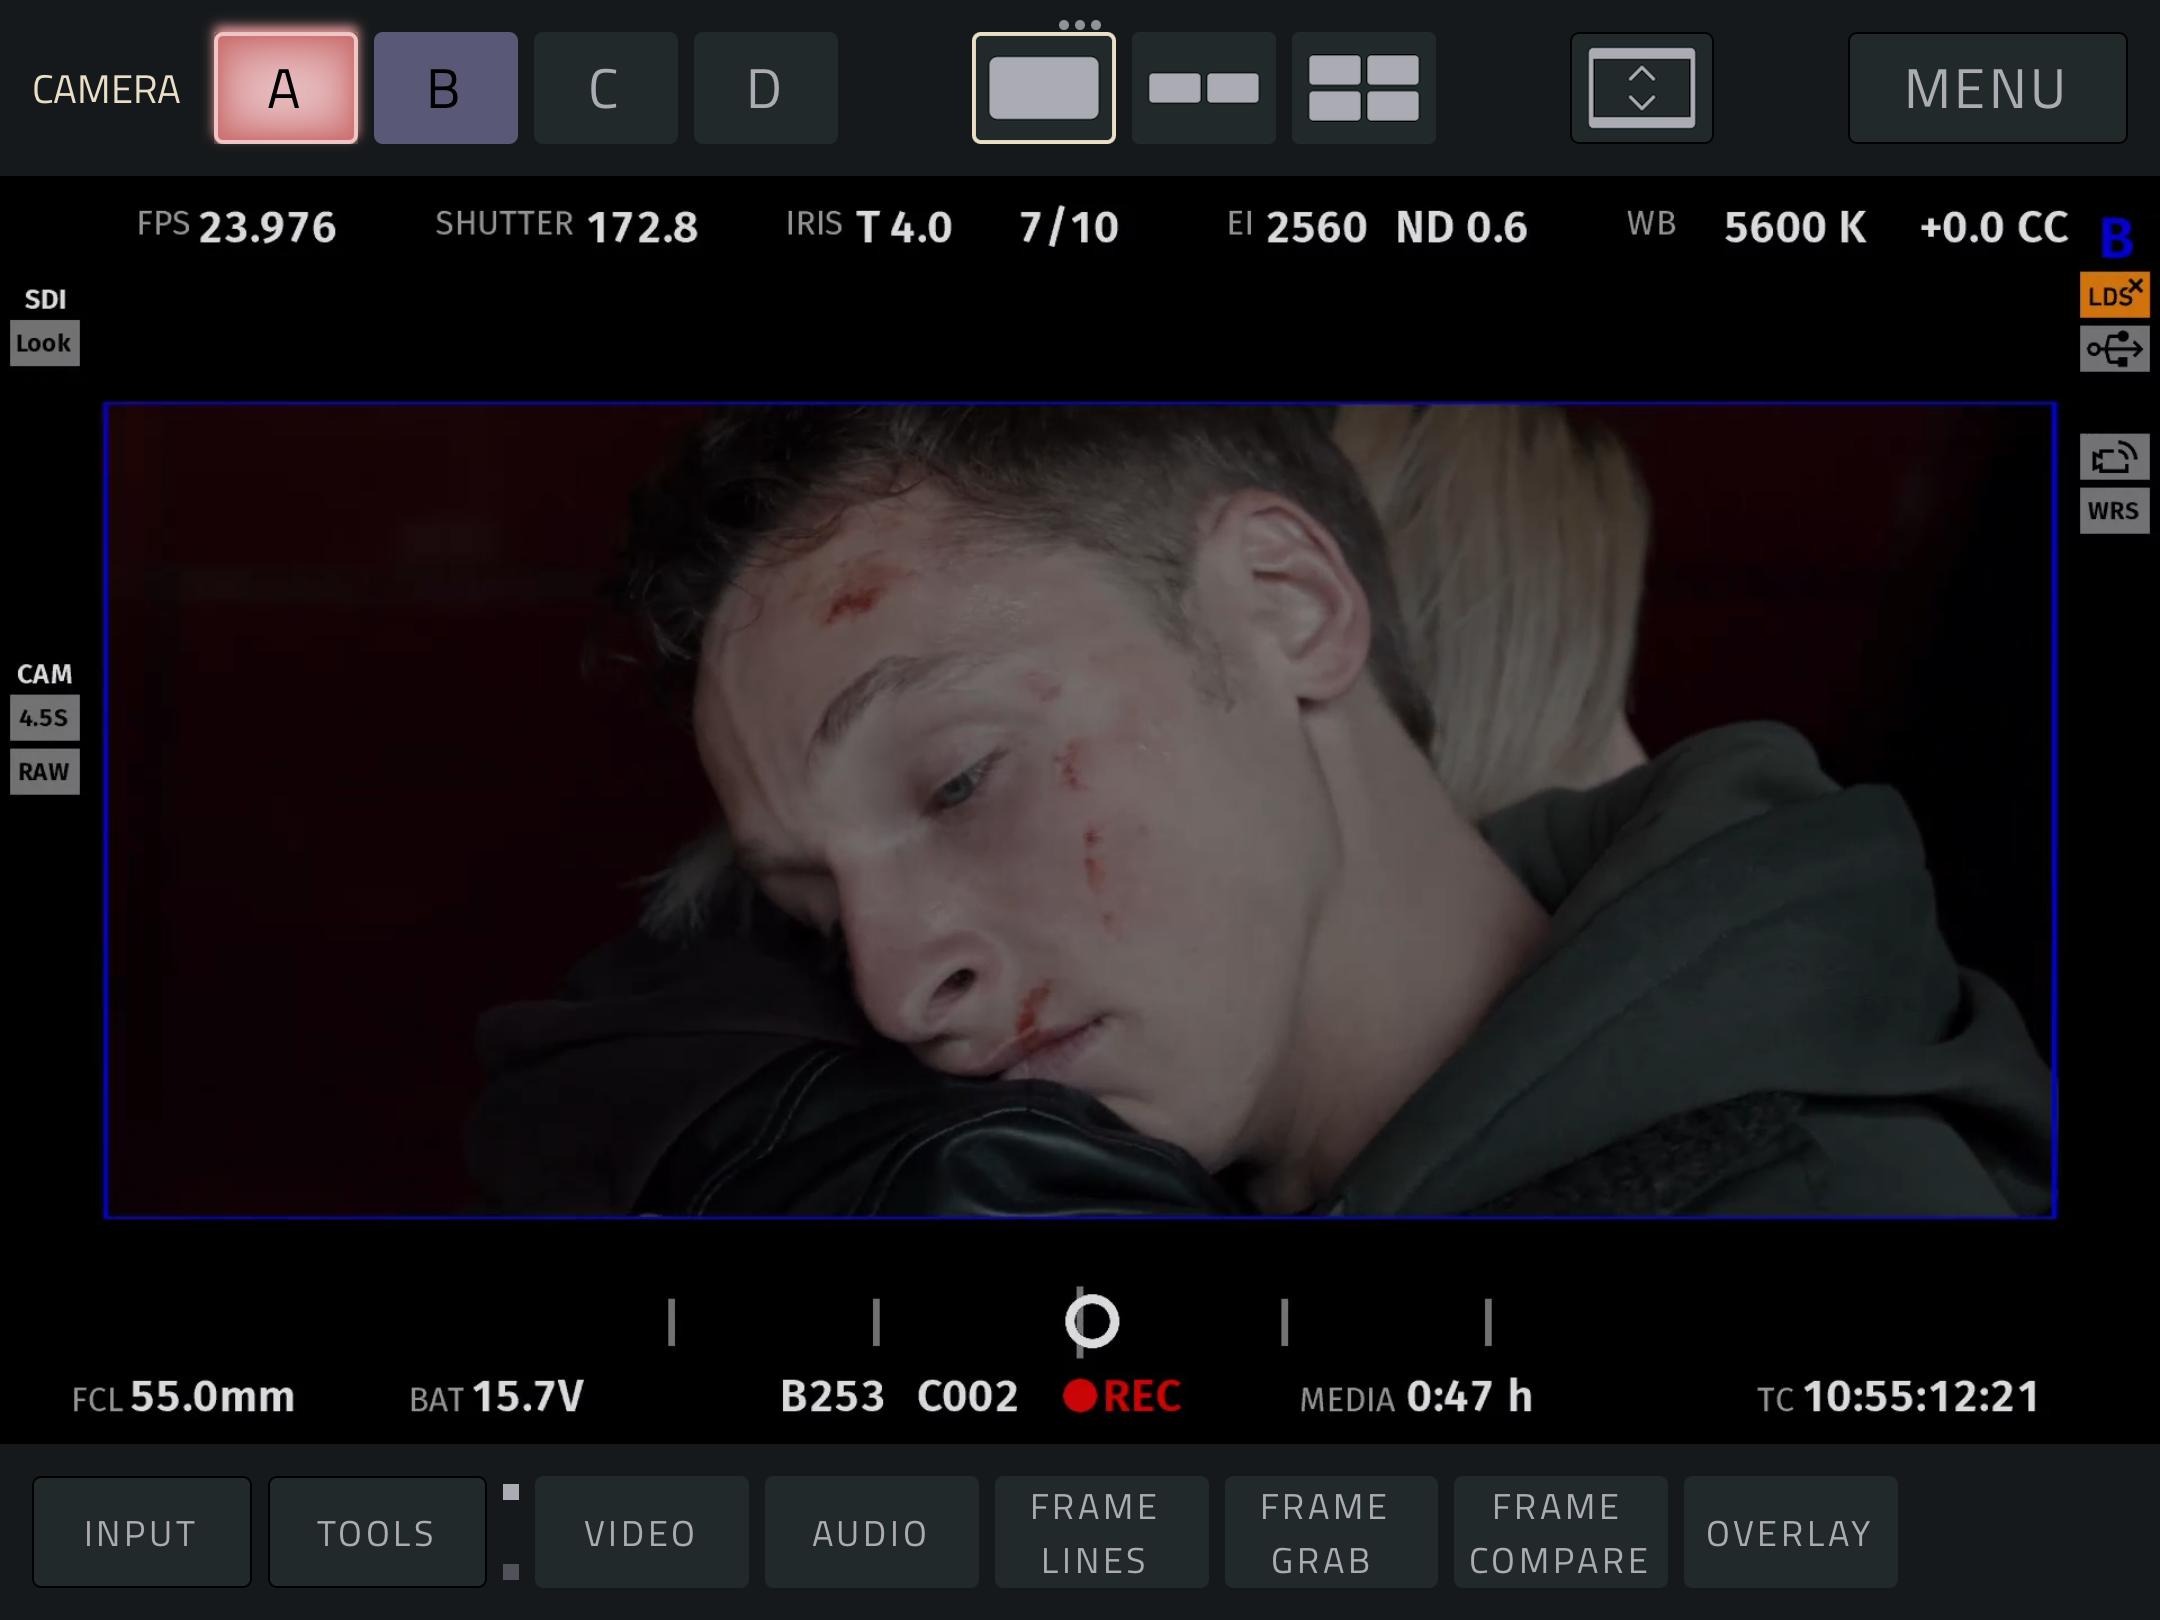This screenshot has width=2160, height=1620.
Task: Expand the three dots above layout buttons
Action: point(1079,24)
